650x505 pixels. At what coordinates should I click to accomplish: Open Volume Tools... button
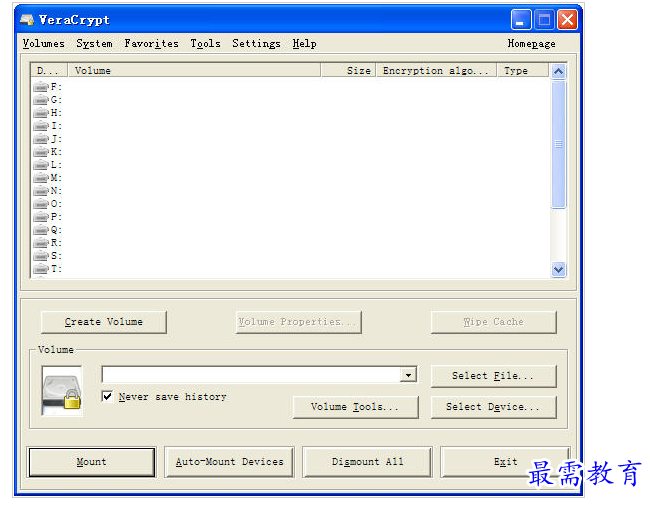click(x=355, y=407)
